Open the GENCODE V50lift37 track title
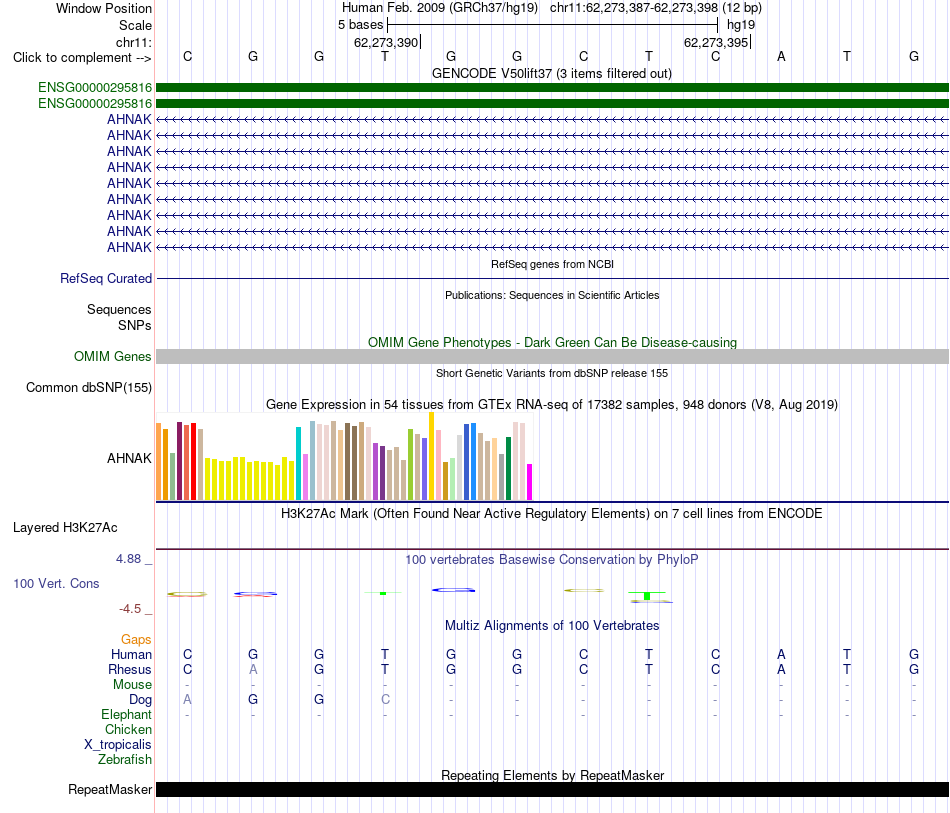Viewport: 950px width, 813px height. tap(551, 73)
